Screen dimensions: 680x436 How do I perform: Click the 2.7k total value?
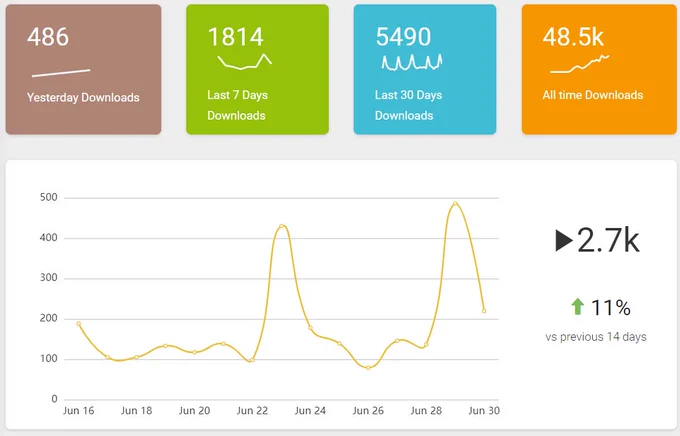click(608, 240)
